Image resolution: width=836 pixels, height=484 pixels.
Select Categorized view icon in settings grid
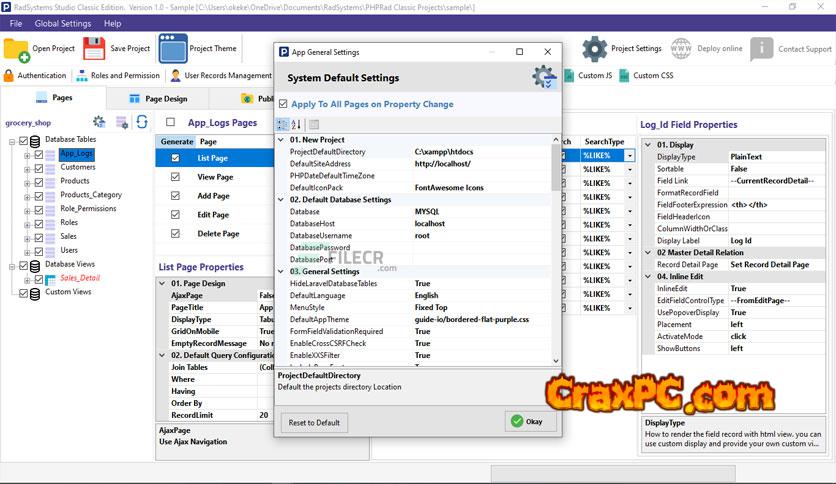coord(282,124)
